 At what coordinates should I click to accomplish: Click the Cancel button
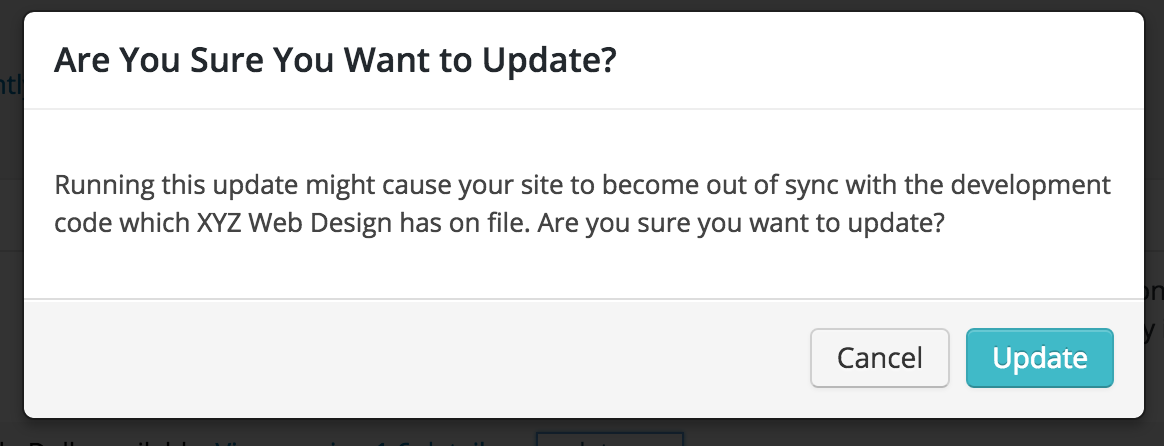880,358
